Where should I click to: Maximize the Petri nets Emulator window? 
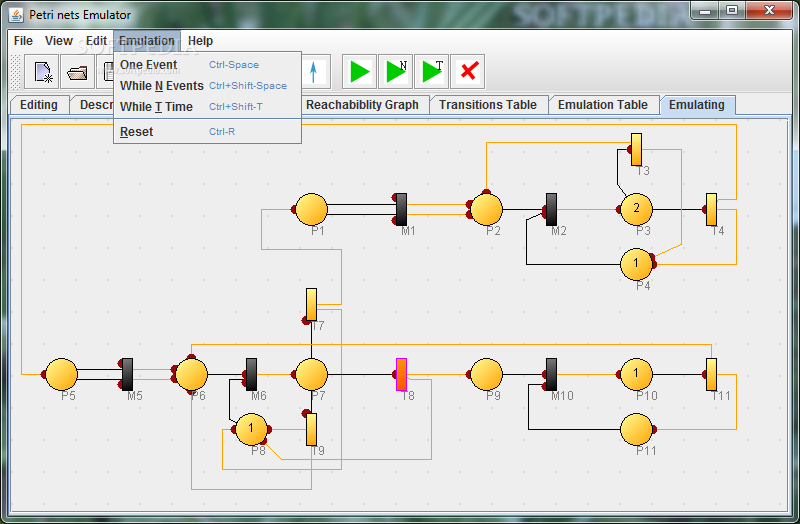(x=732, y=11)
